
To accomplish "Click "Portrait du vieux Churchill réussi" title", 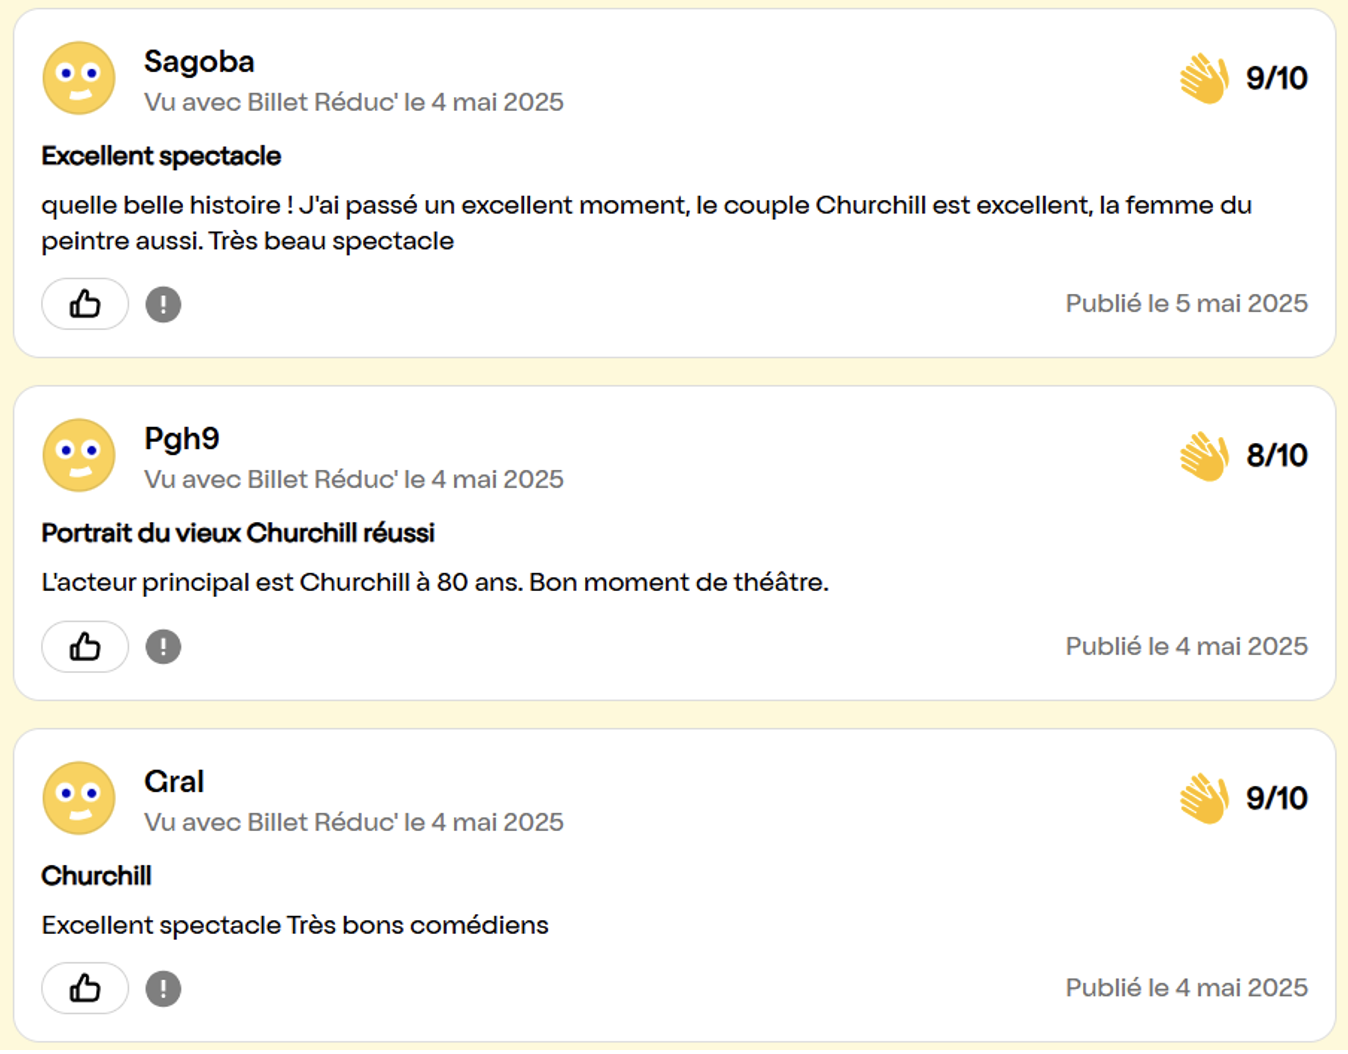I will pyautogui.click(x=238, y=533).
